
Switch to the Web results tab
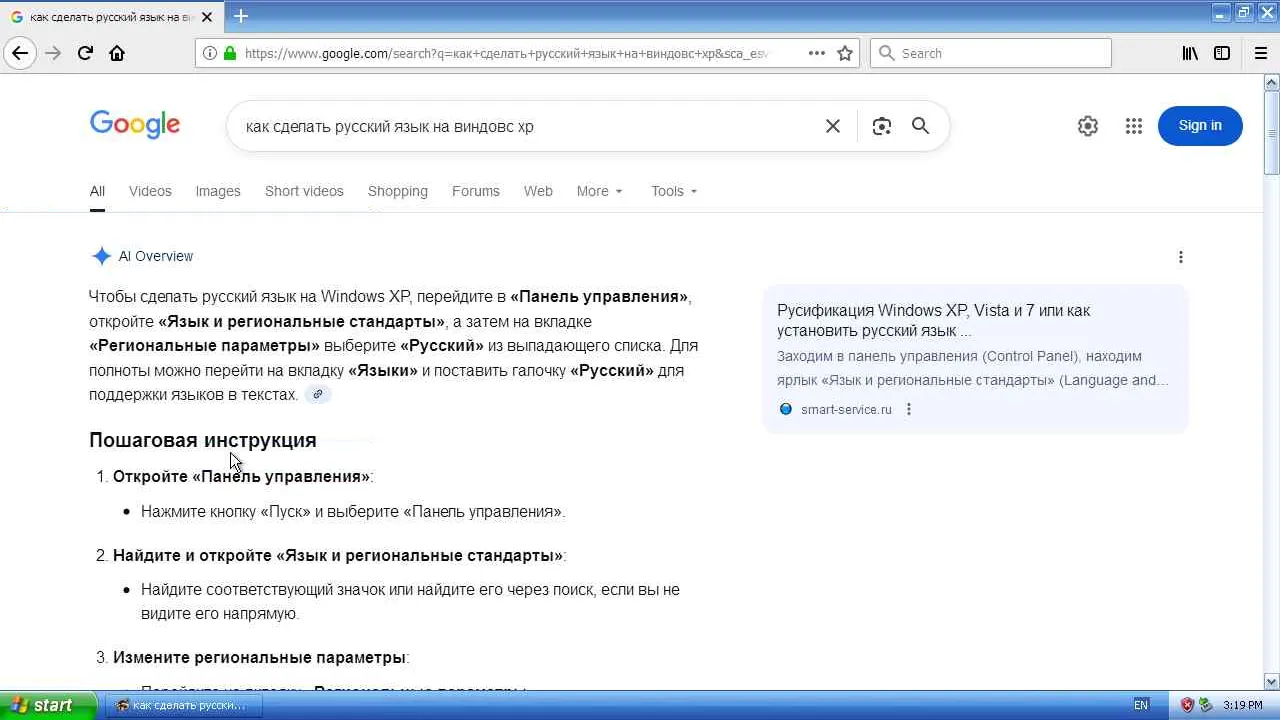538,191
